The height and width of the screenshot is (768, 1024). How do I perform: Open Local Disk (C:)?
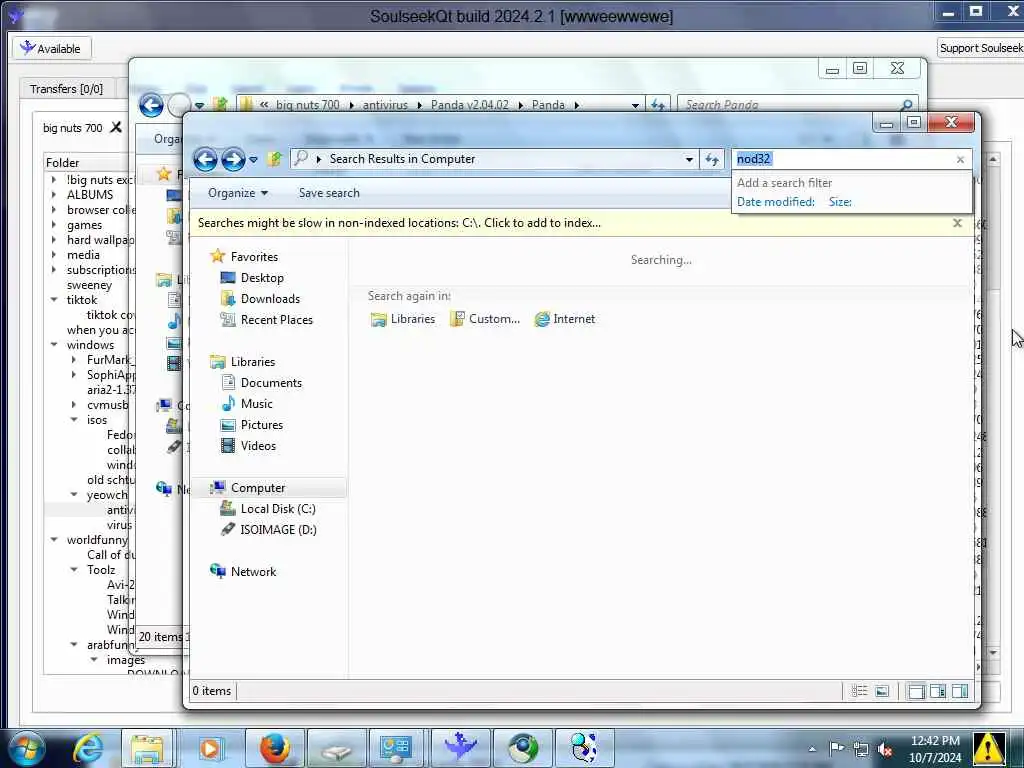[x=278, y=509]
